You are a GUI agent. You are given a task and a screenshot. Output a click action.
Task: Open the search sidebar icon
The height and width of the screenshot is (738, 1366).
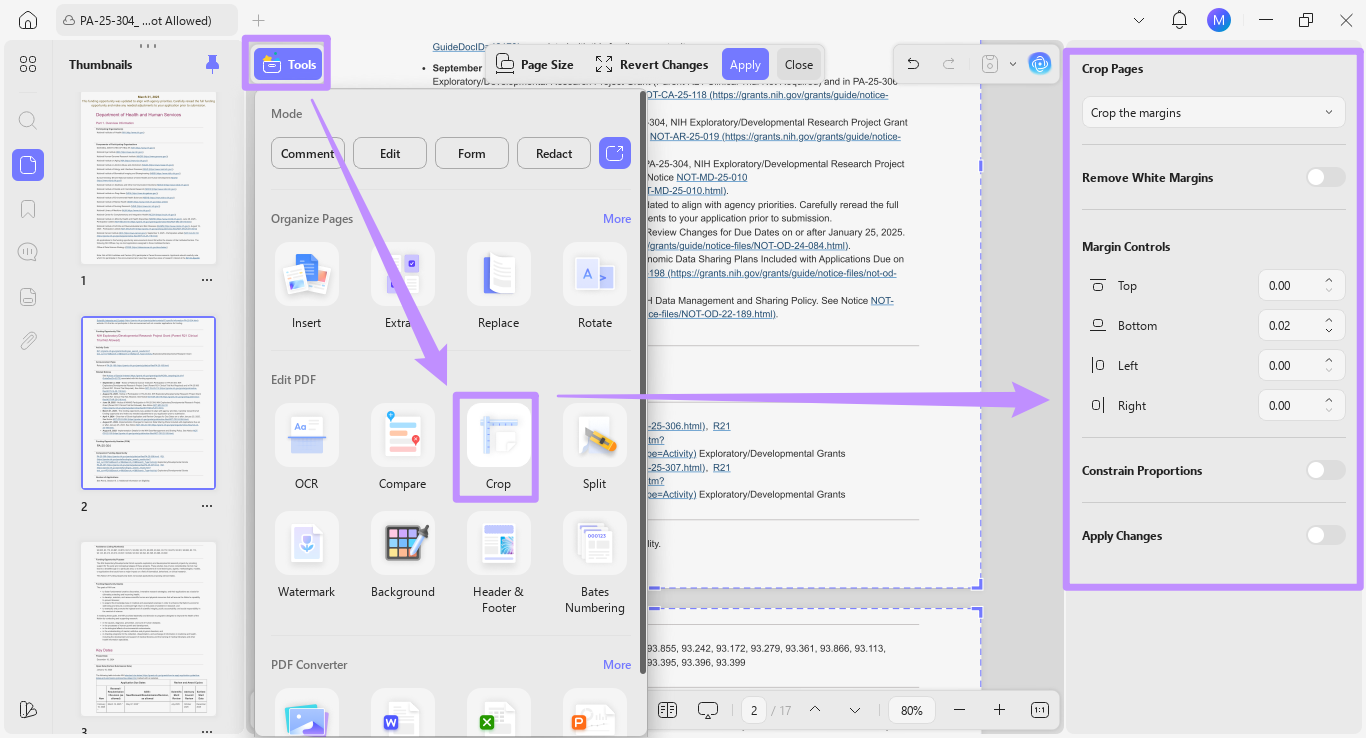click(x=28, y=121)
